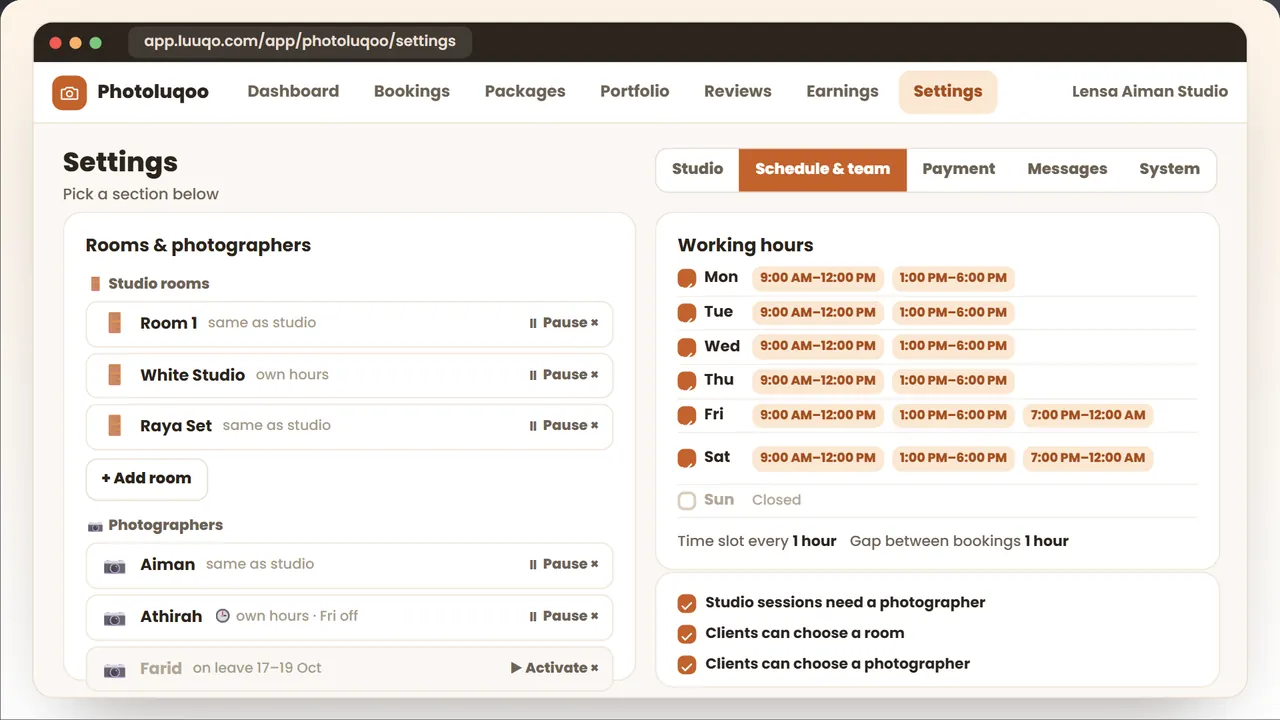Uncheck Clients can choose a photographer
The image size is (1280, 720).
[x=687, y=664]
